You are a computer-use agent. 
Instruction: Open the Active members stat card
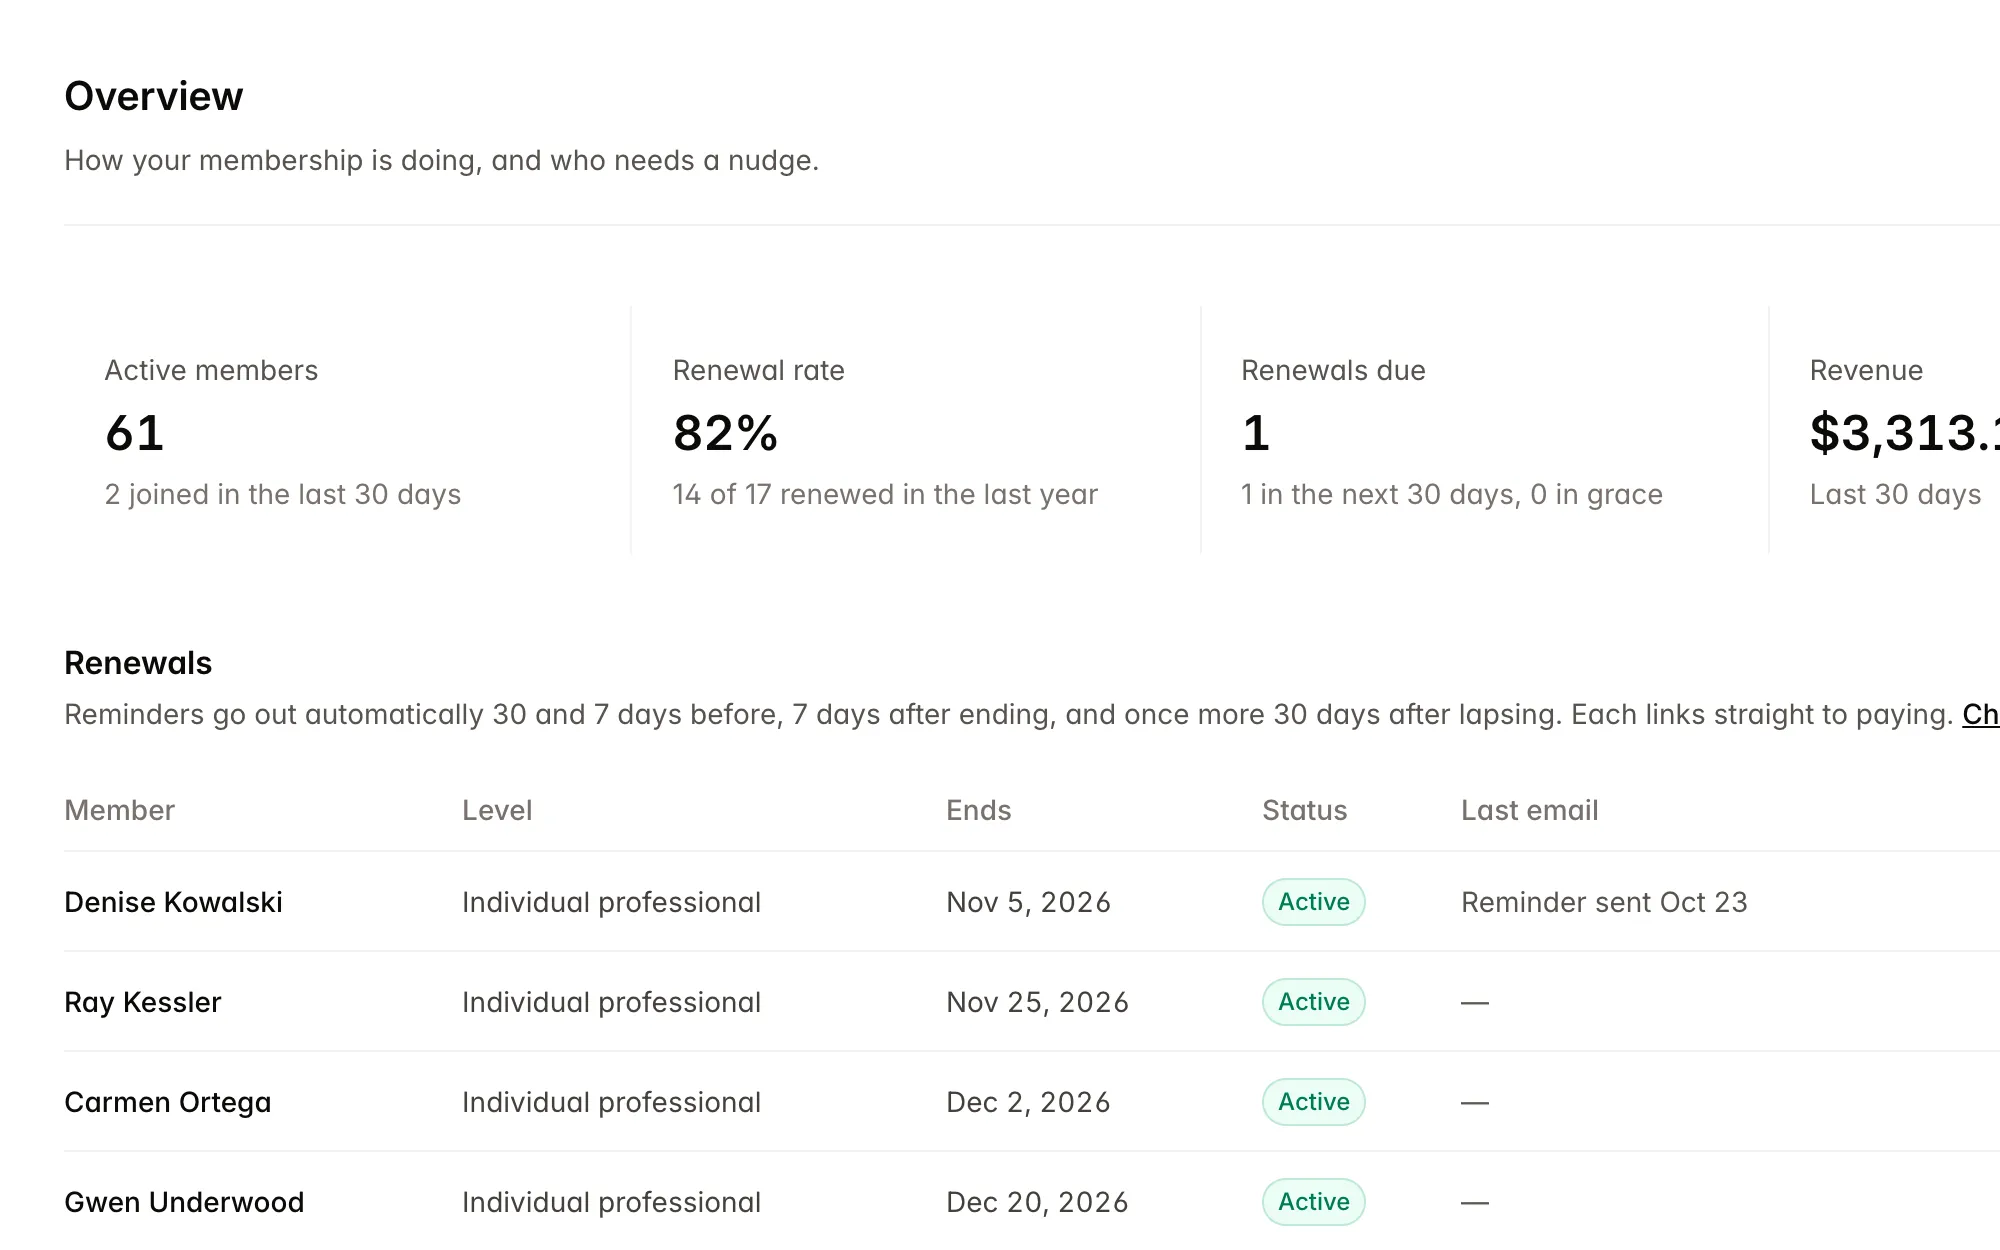pos(347,430)
